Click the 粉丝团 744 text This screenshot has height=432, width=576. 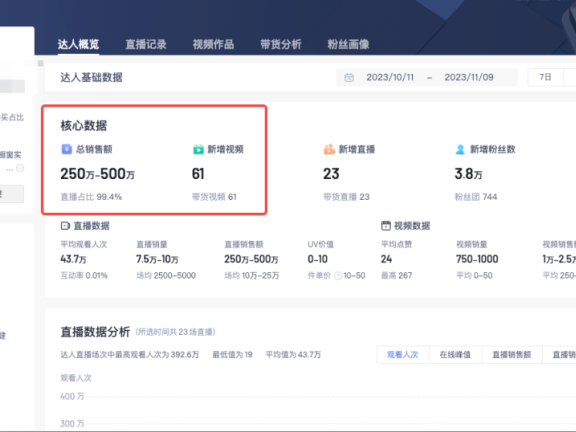[476, 197]
